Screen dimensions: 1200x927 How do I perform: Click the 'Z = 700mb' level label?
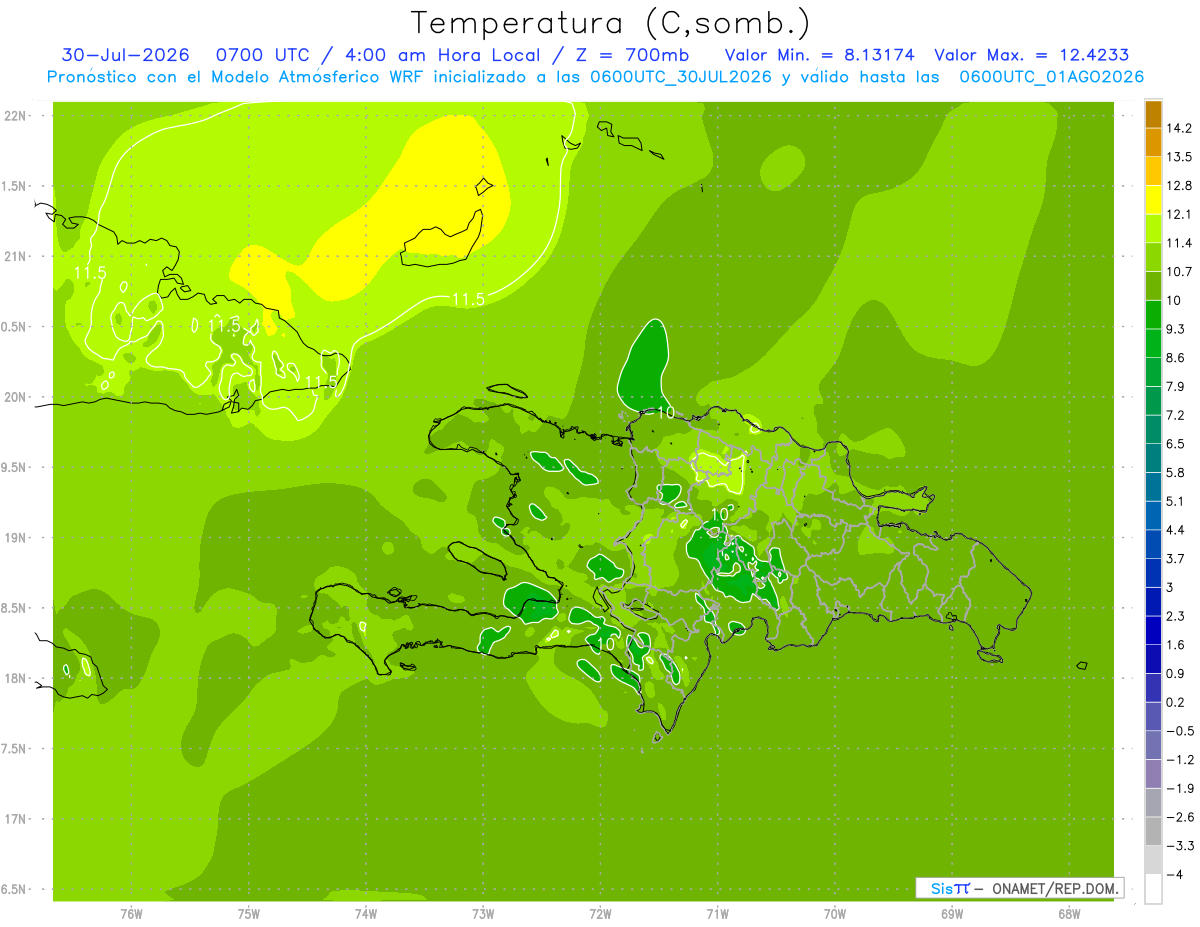click(x=634, y=55)
